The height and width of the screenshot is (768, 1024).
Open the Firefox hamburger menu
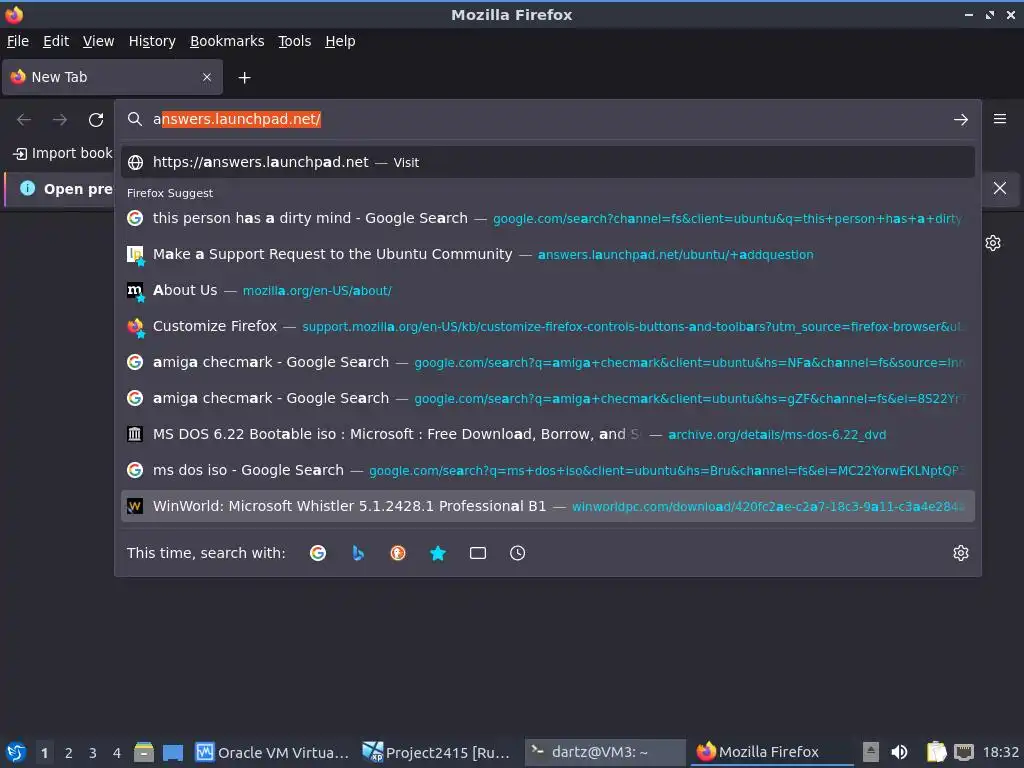(x=1000, y=119)
